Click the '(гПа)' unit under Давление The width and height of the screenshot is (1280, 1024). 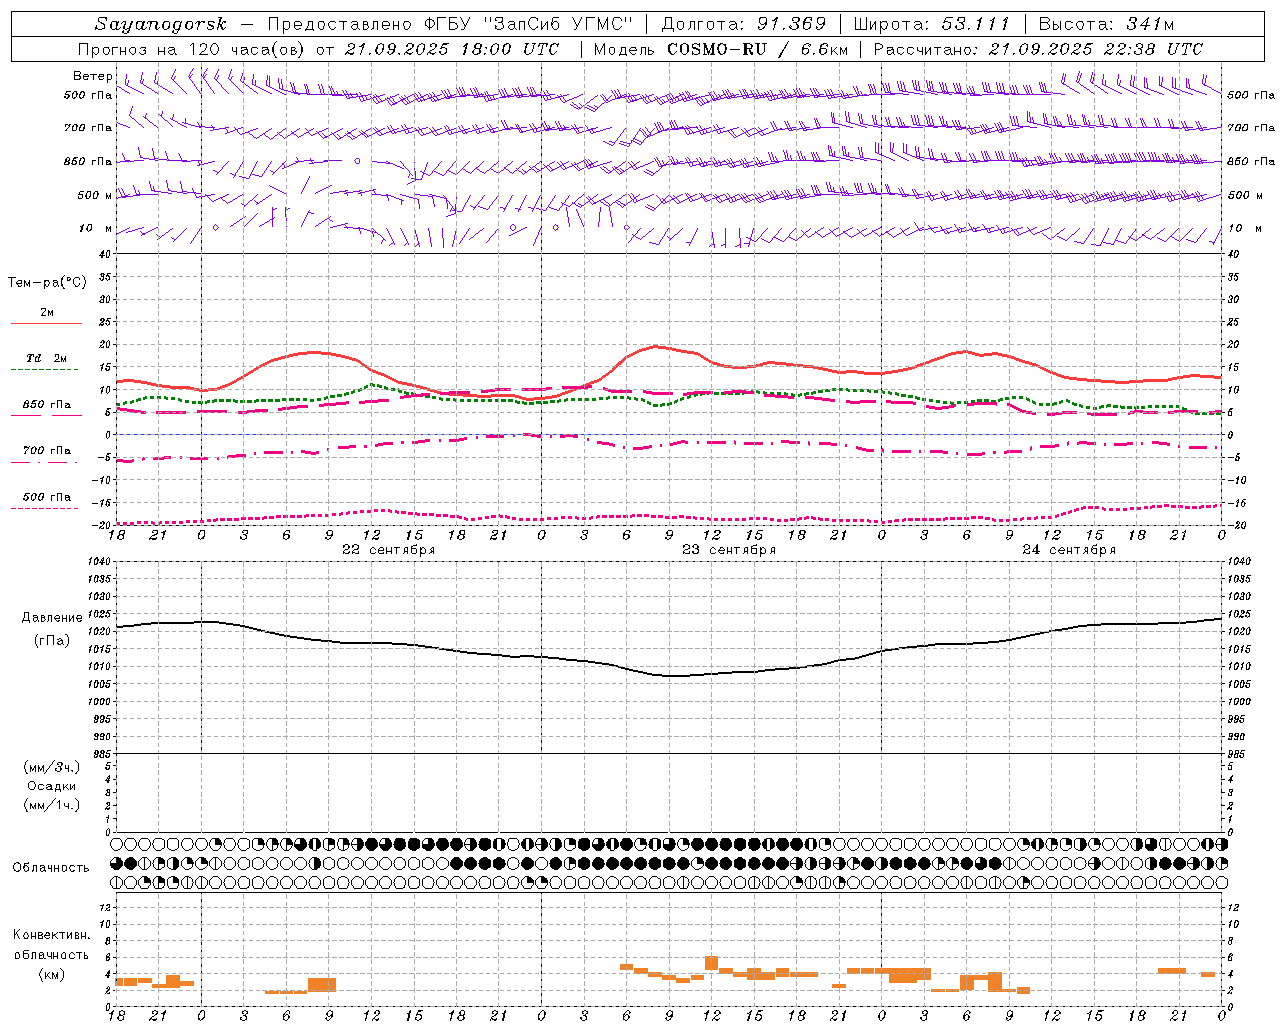click(52, 640)
